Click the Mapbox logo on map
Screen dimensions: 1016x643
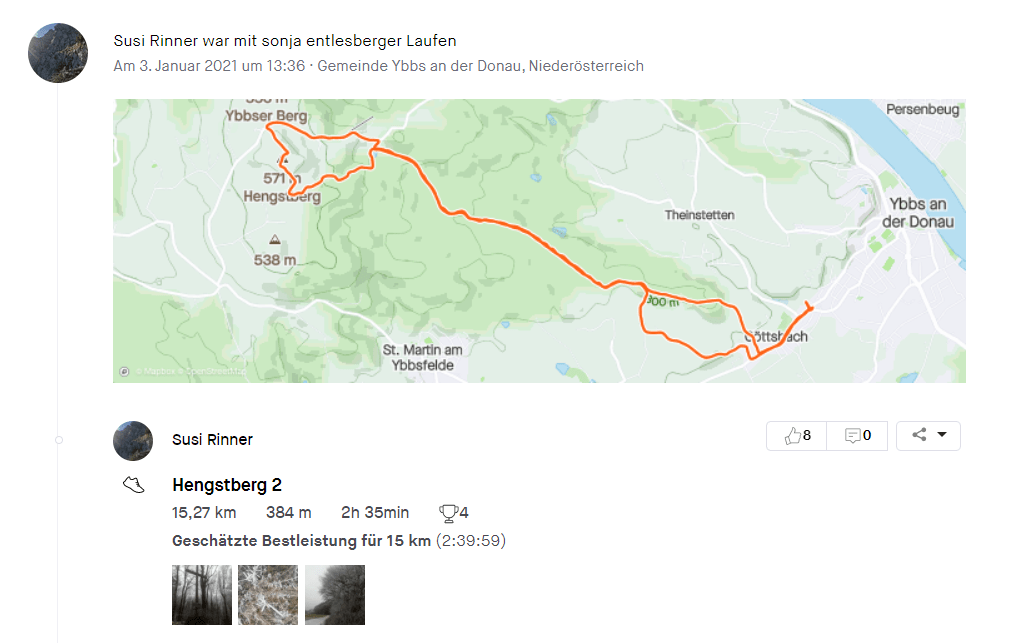click(x=124, y=371)
